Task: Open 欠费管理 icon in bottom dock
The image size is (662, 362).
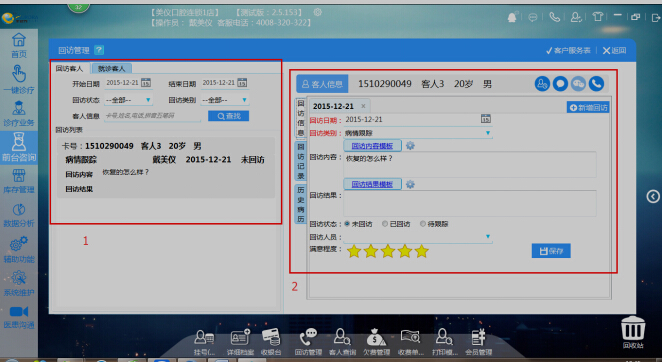Action: click(x=376, y=342)
